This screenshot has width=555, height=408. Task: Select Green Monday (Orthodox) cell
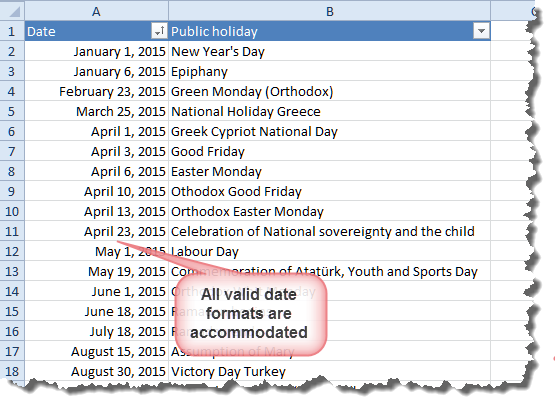coord(330,91)
